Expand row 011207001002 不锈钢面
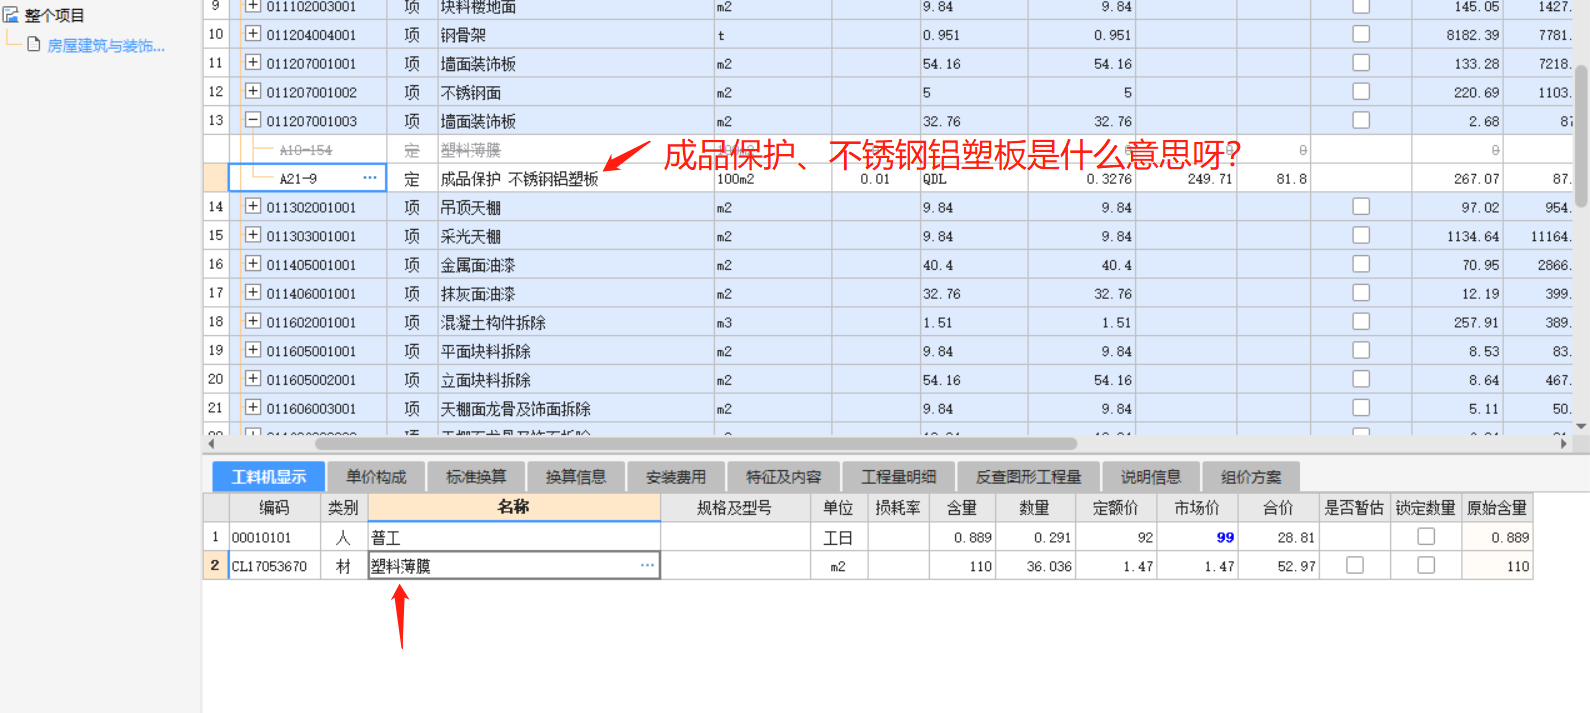This screenshot has height=713, width=1590. click(x=253, y=92)
